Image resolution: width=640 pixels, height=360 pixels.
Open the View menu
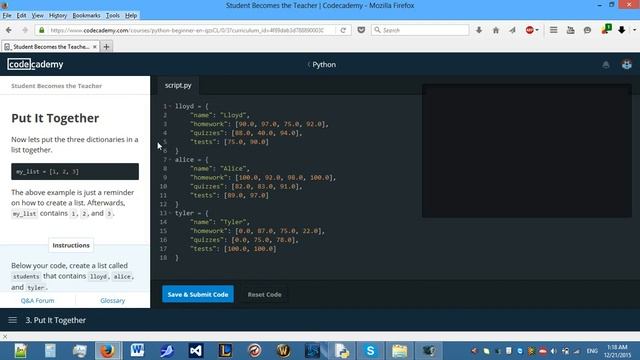click(38, 16)
